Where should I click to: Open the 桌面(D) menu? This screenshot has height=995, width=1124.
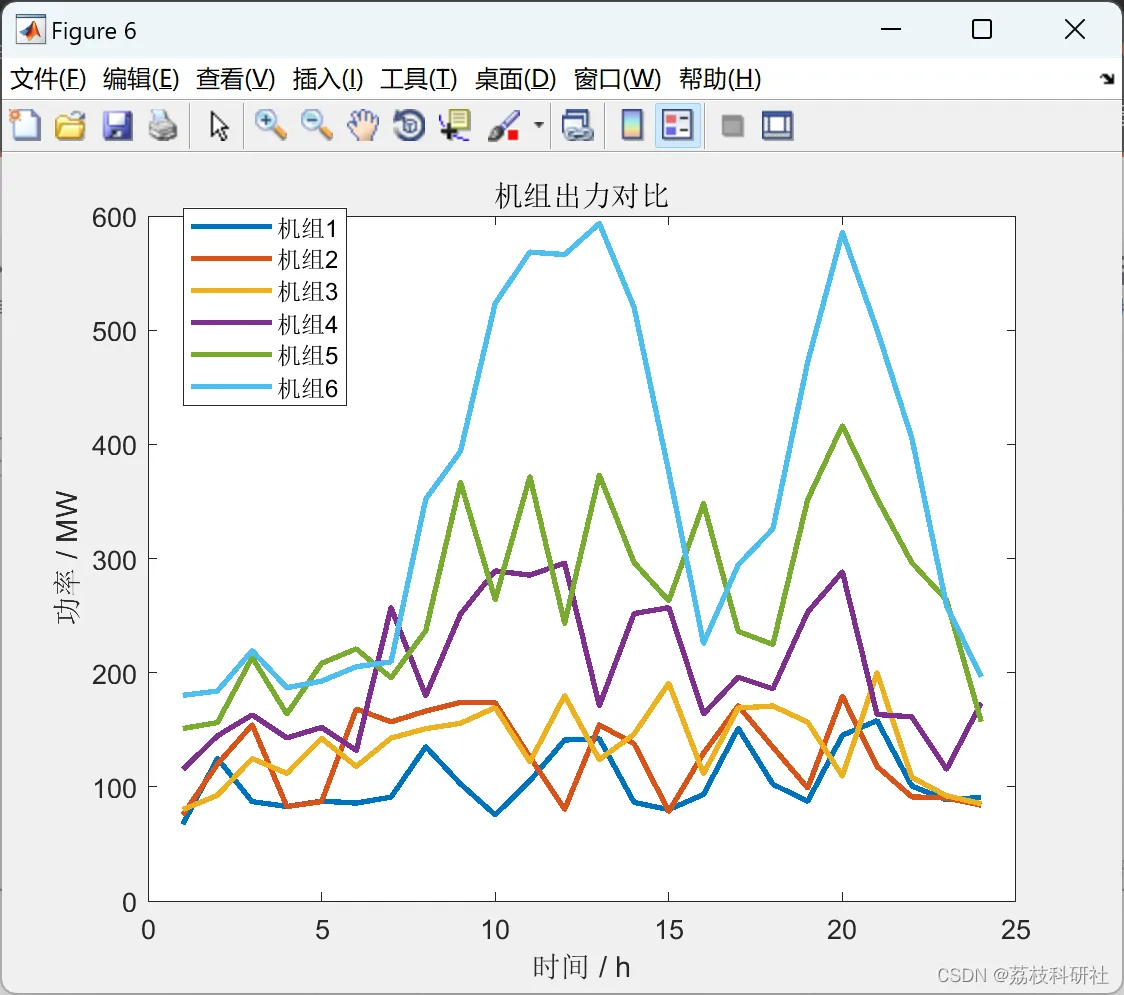coord(515,79)
